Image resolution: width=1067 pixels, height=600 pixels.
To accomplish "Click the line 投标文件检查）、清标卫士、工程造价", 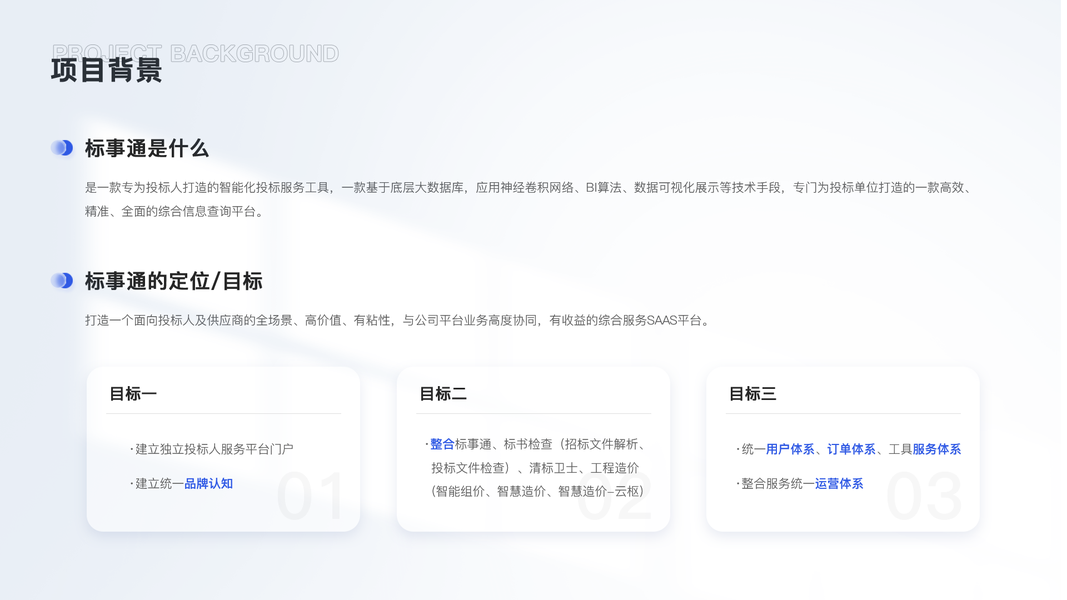I will [x=535, y=468].
